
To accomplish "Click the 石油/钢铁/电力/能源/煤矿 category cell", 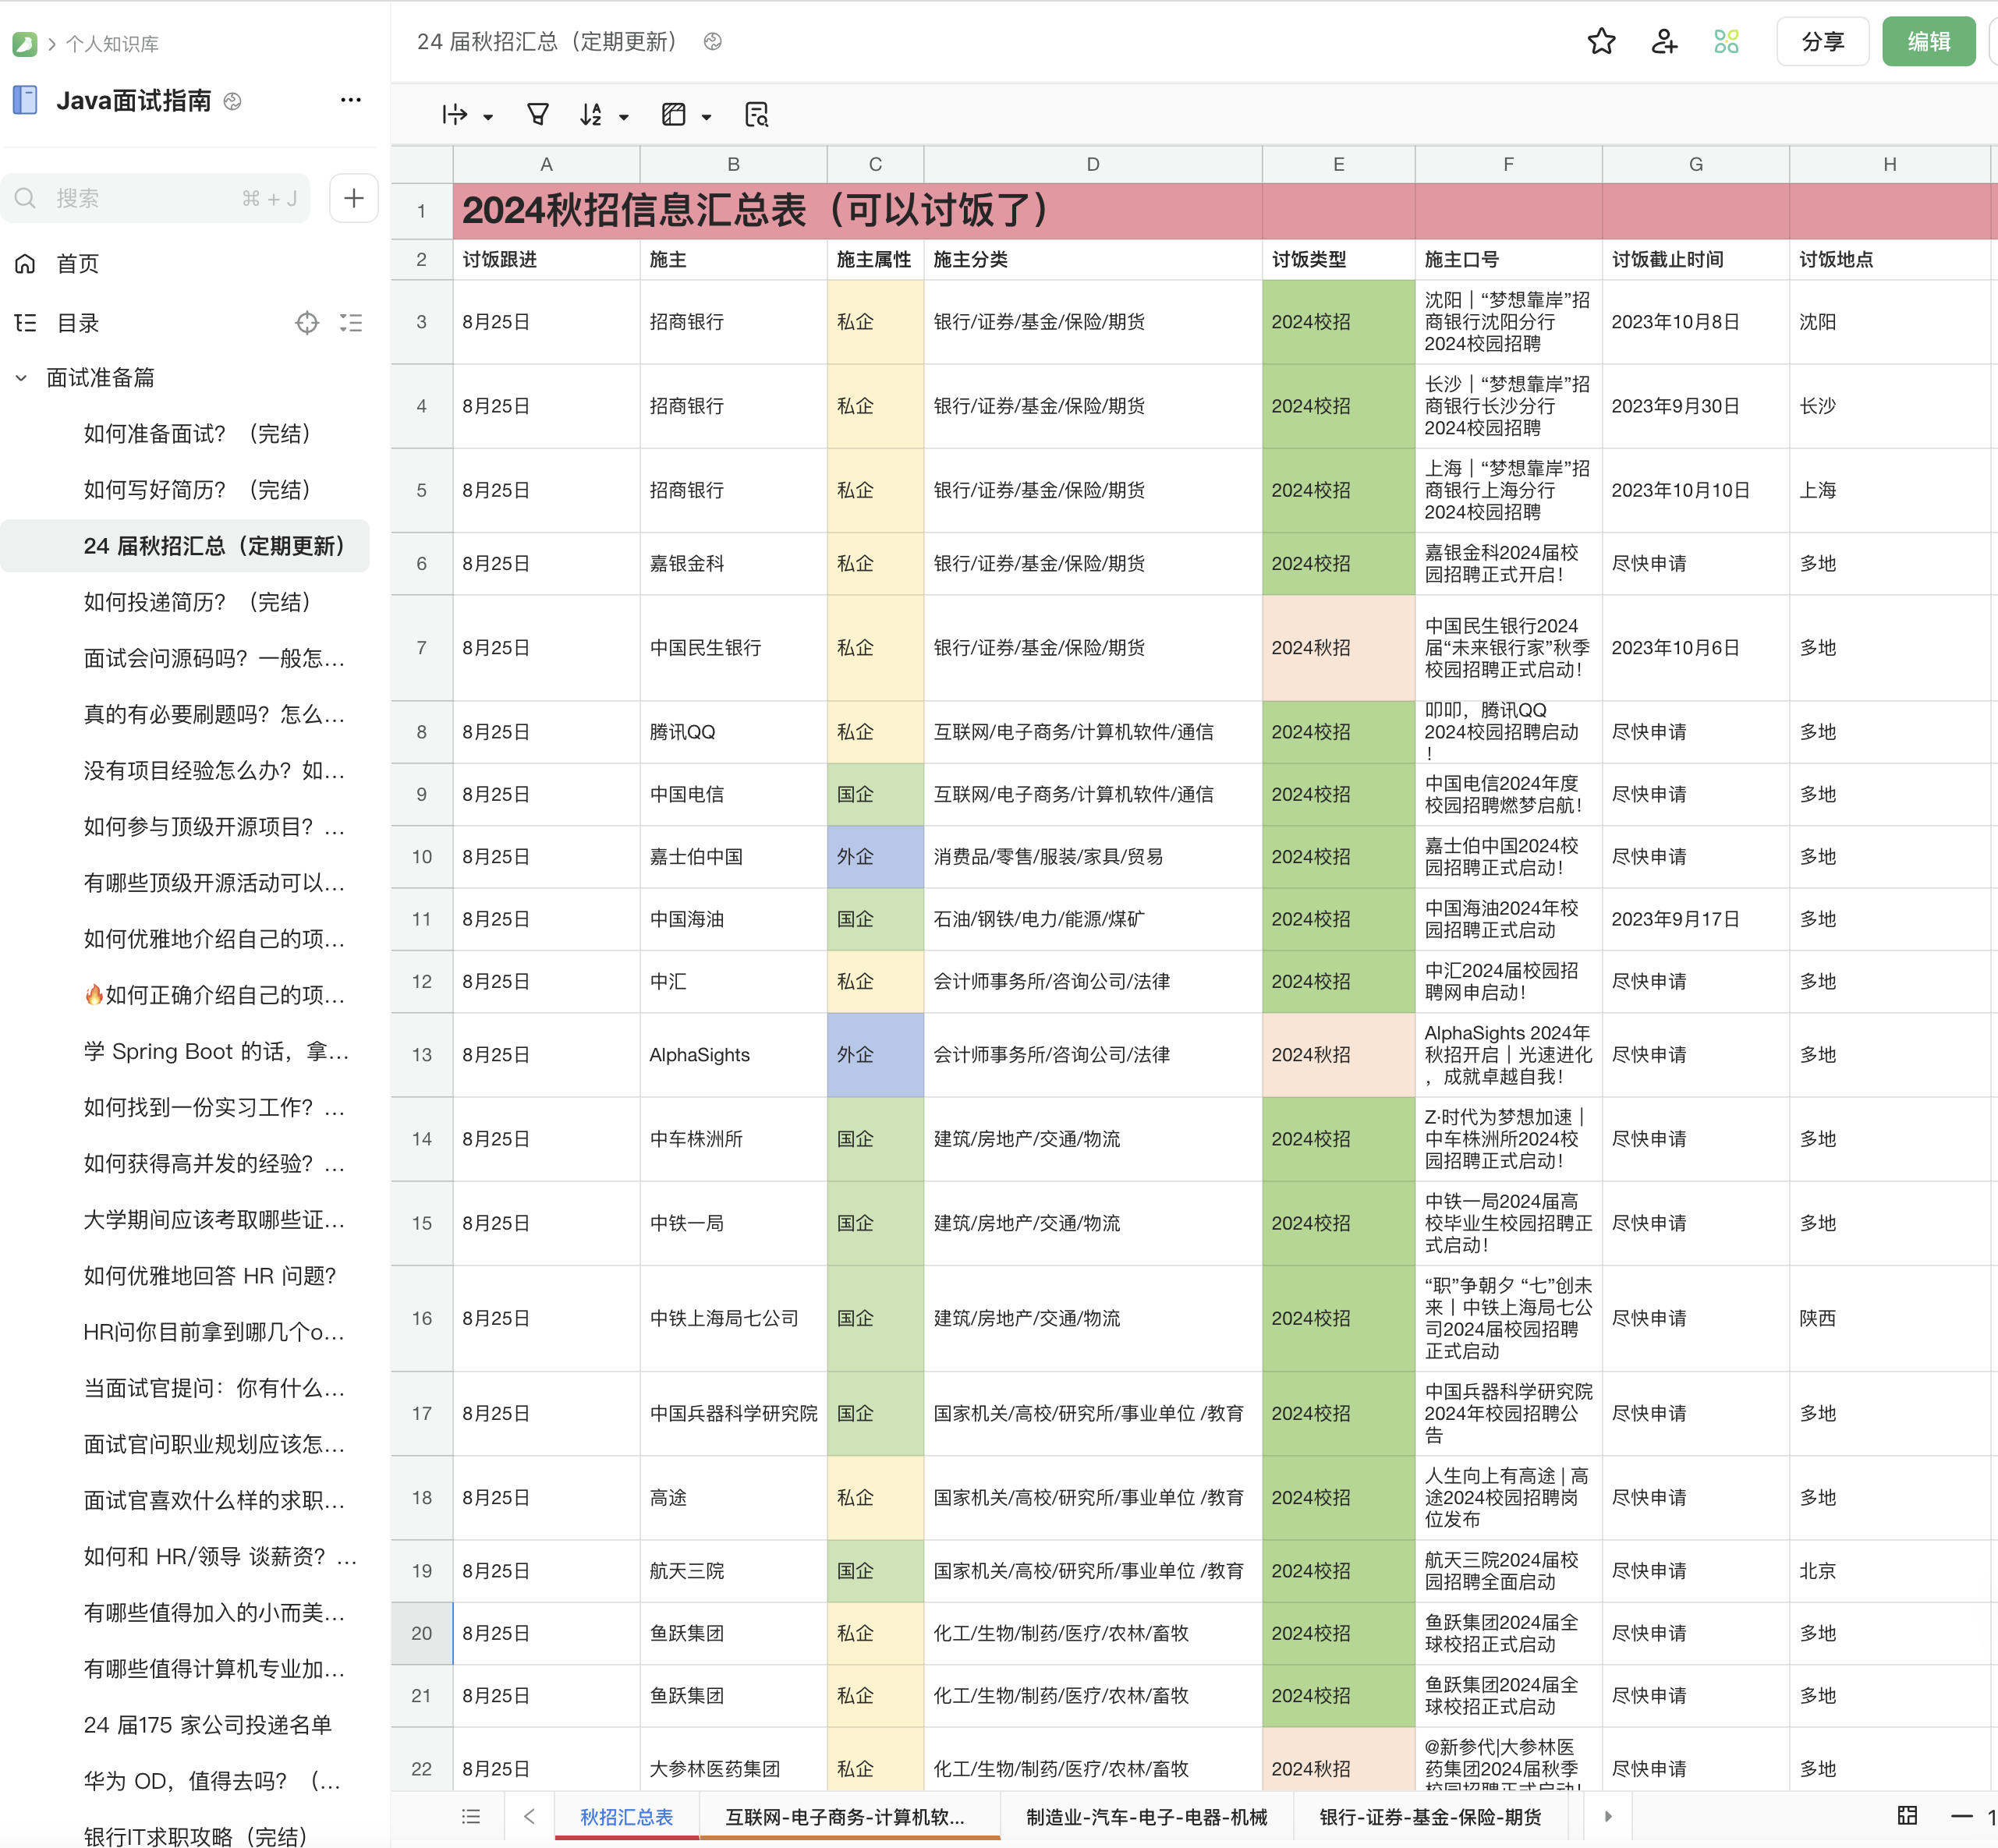I will point(1092,918).
